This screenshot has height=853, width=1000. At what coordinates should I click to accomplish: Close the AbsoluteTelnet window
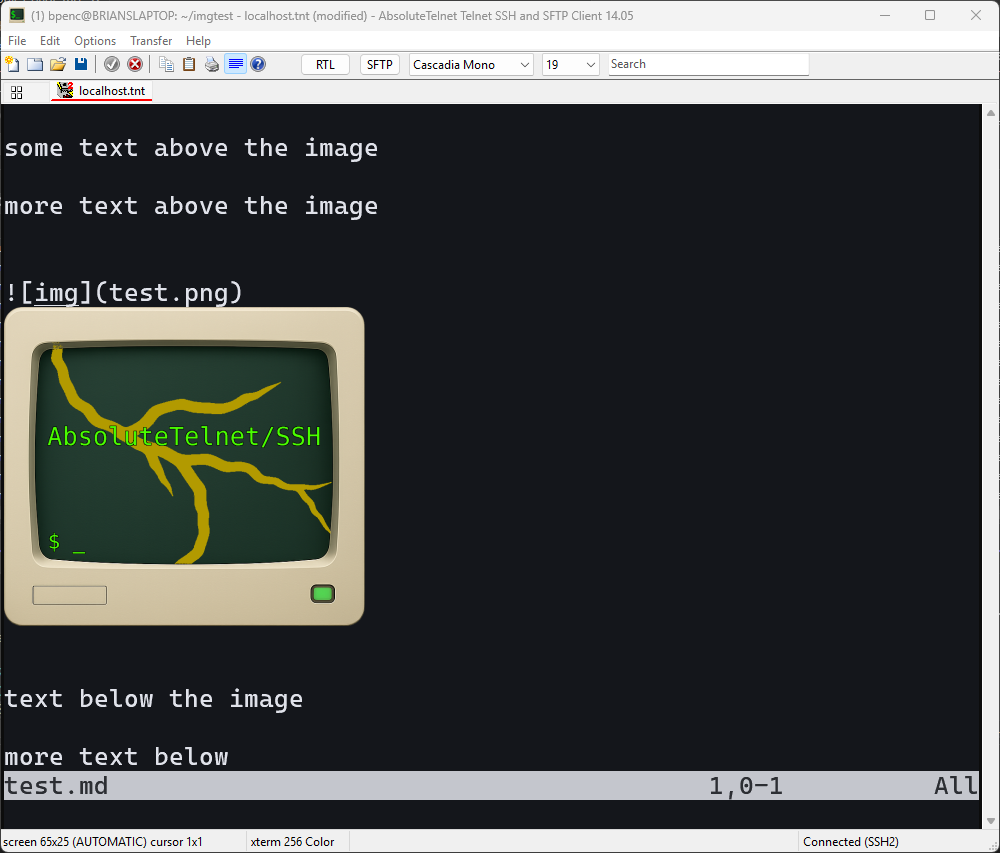coord(976,15)
